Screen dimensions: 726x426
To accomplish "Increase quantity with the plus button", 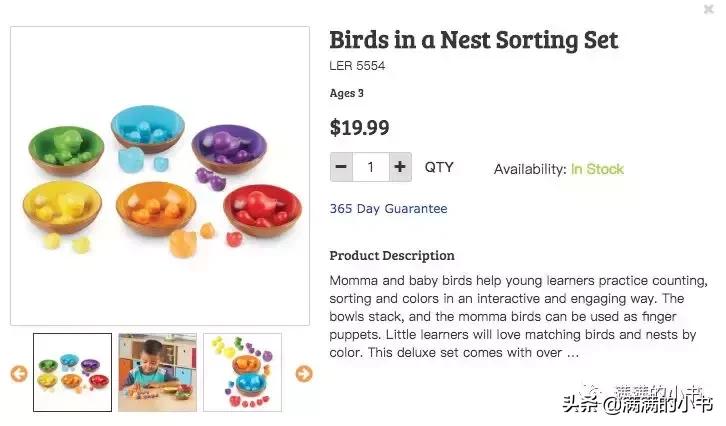I will pos(400,167).
